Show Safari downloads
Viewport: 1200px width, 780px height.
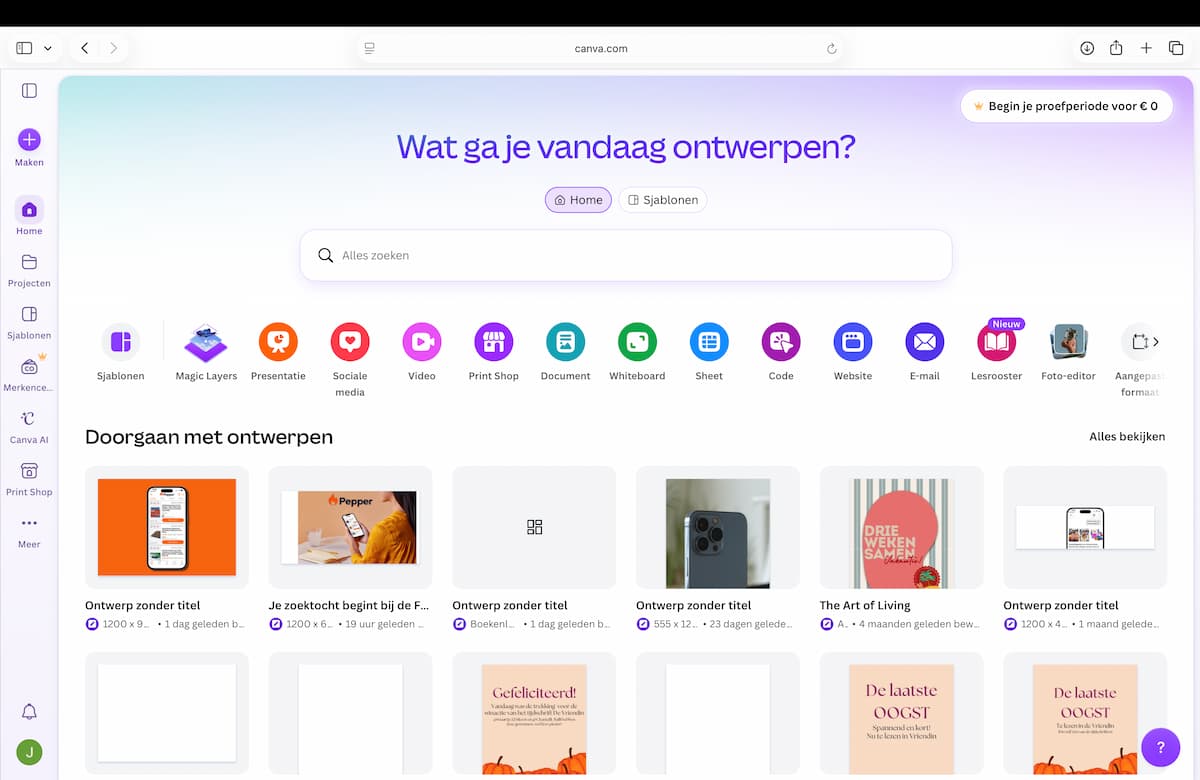1087,48
